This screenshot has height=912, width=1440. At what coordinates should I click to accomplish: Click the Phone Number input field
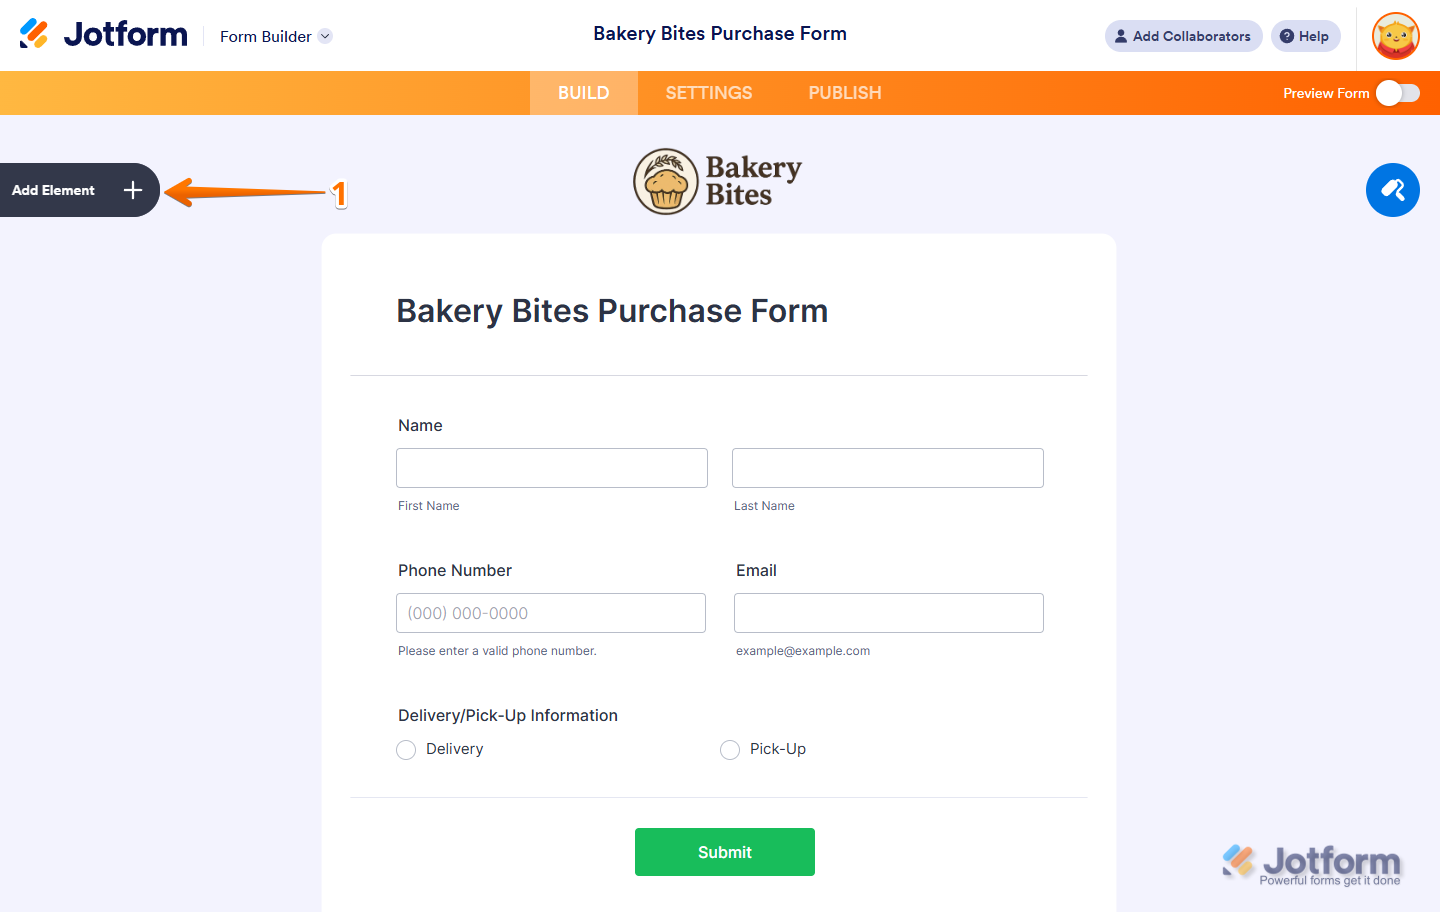[x=550, y=612]
